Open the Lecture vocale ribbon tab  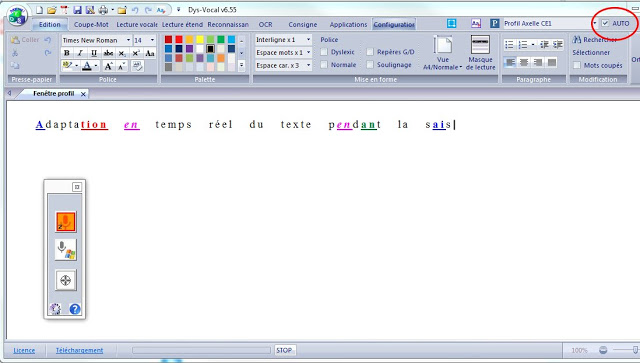coord(137,24)
